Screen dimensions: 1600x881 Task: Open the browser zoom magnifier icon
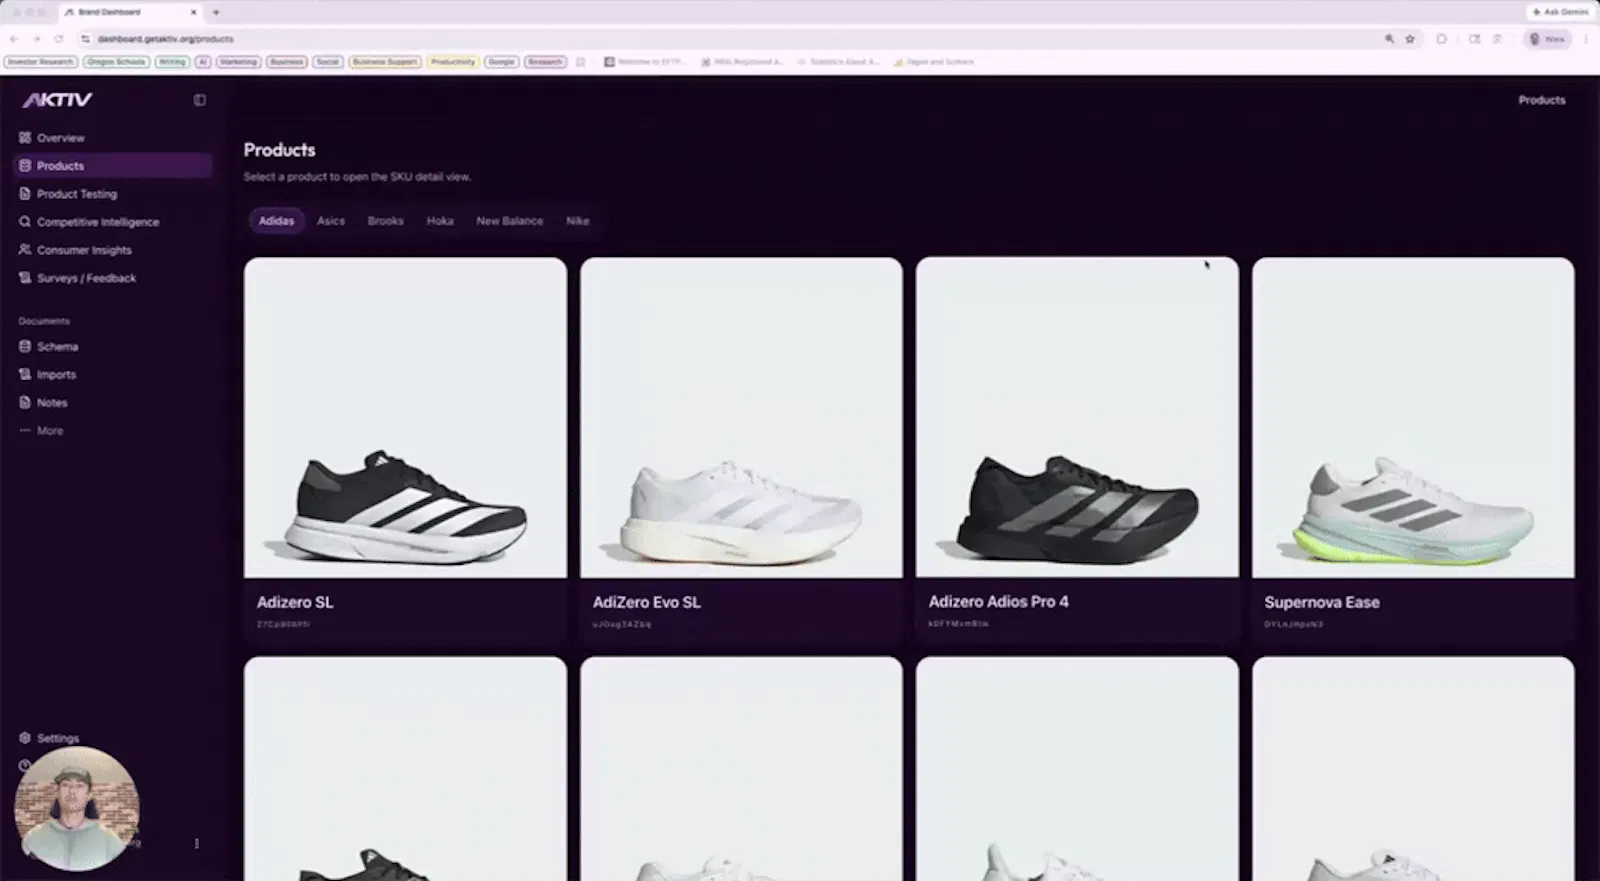click(x=1389, y=39)
